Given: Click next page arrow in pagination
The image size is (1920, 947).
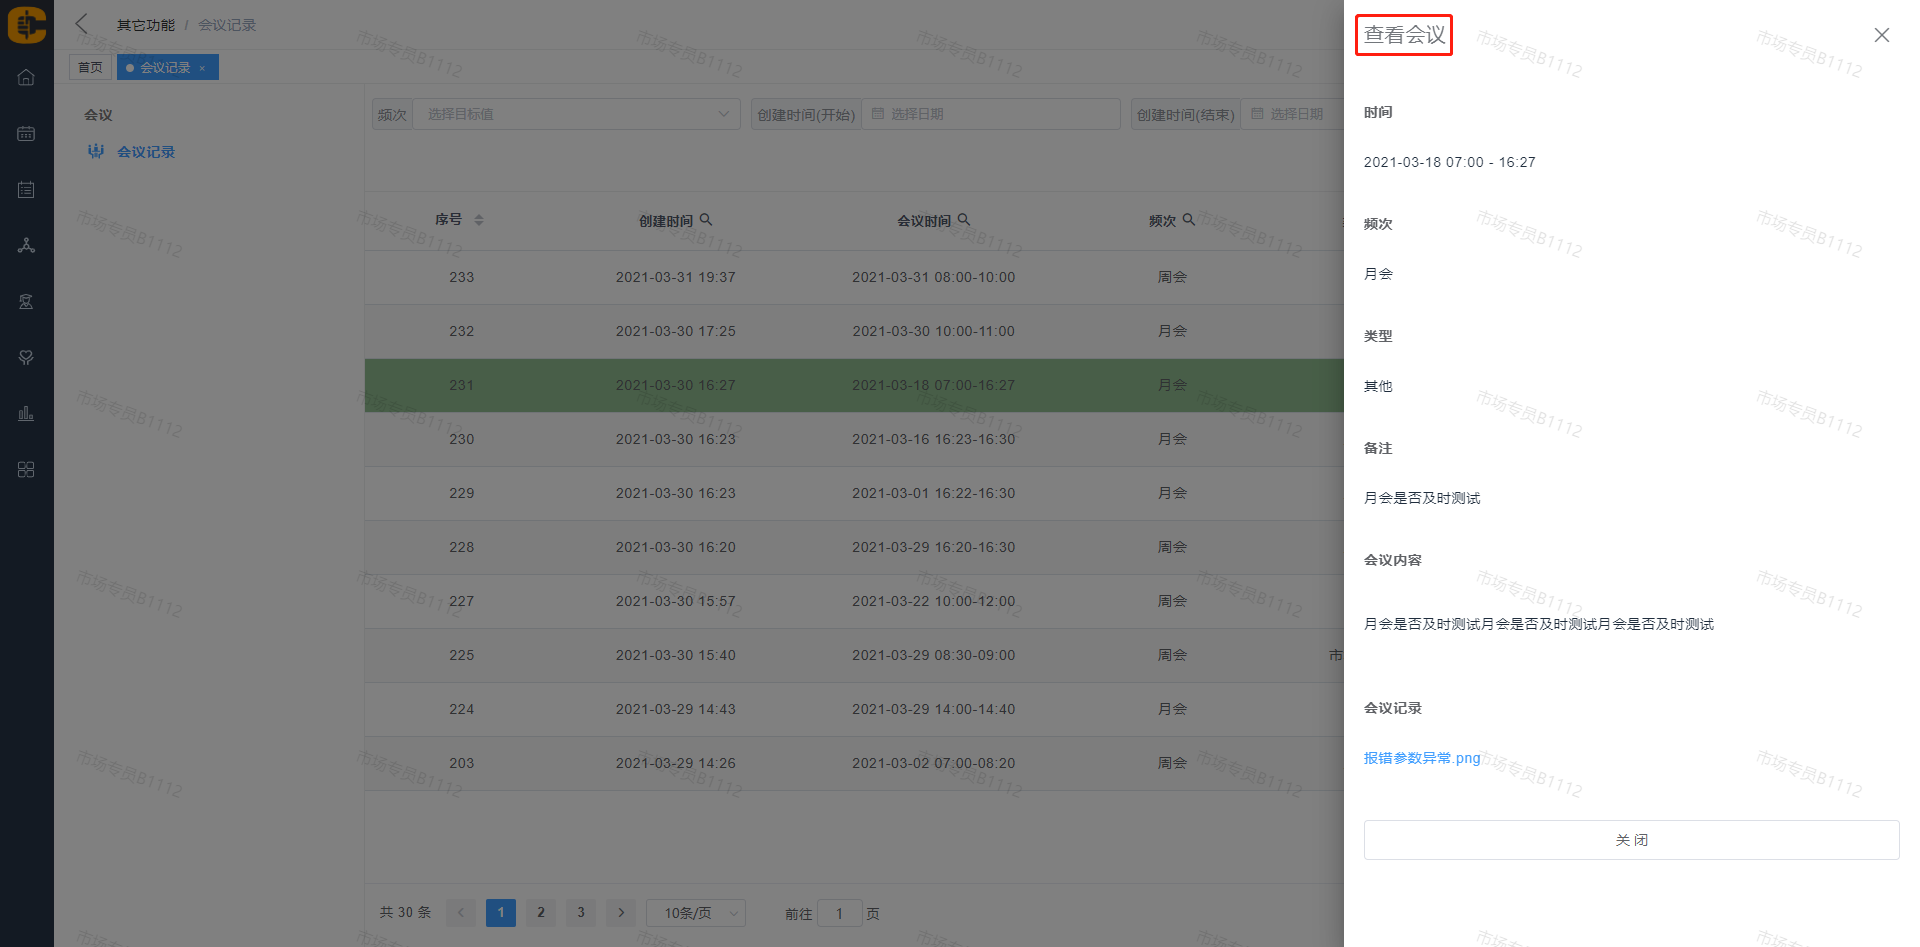Looking at the screenshot, I should pos(621,913).
